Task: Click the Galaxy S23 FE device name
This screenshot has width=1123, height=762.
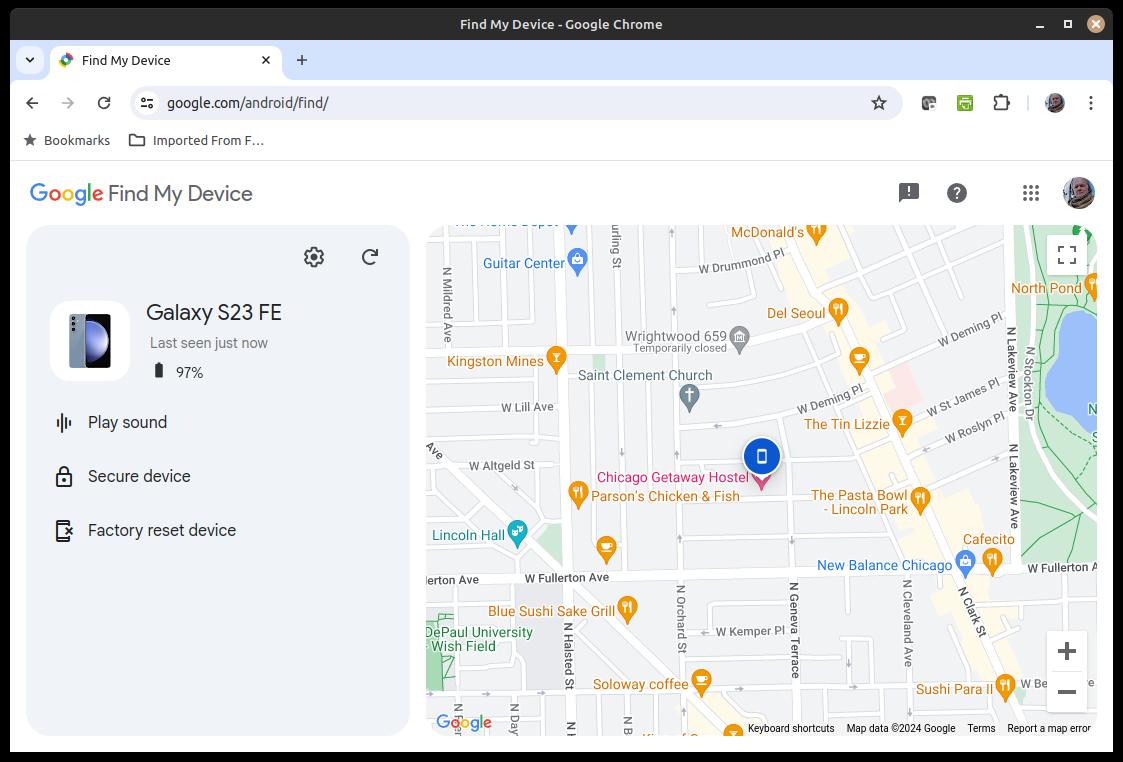Action: coord(214,312)
